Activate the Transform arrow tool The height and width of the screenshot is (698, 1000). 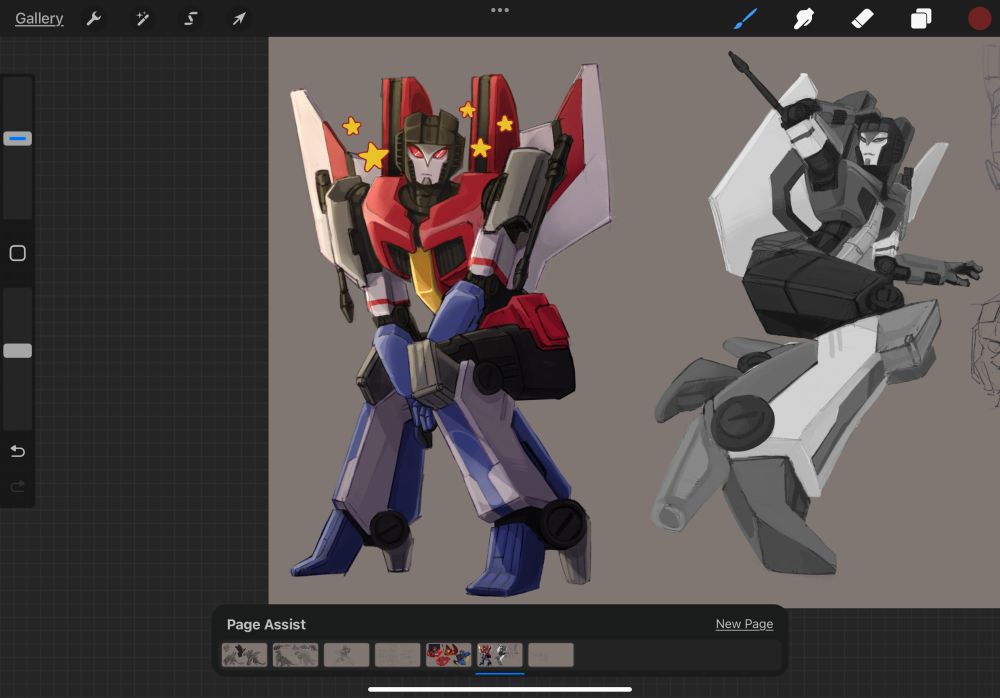tap(239, 19)
